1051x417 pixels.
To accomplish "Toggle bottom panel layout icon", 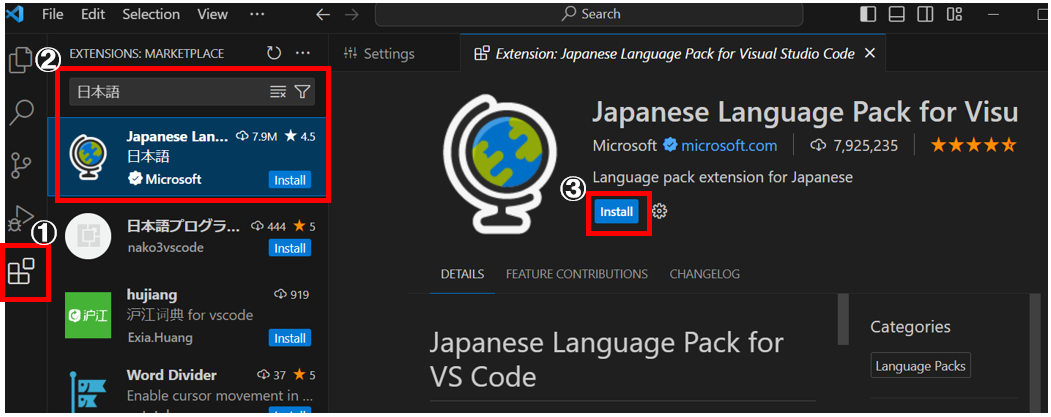I will click(897, 14).
